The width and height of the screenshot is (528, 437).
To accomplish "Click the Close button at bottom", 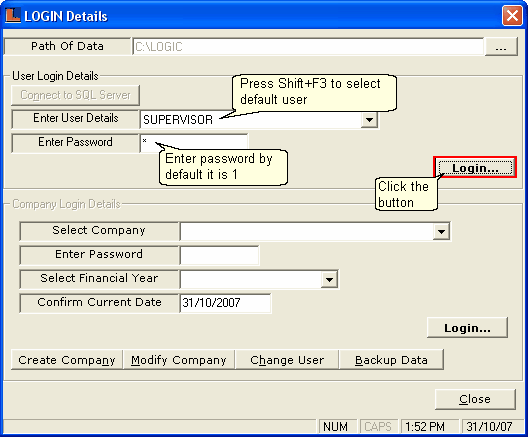I will [475, 399].
